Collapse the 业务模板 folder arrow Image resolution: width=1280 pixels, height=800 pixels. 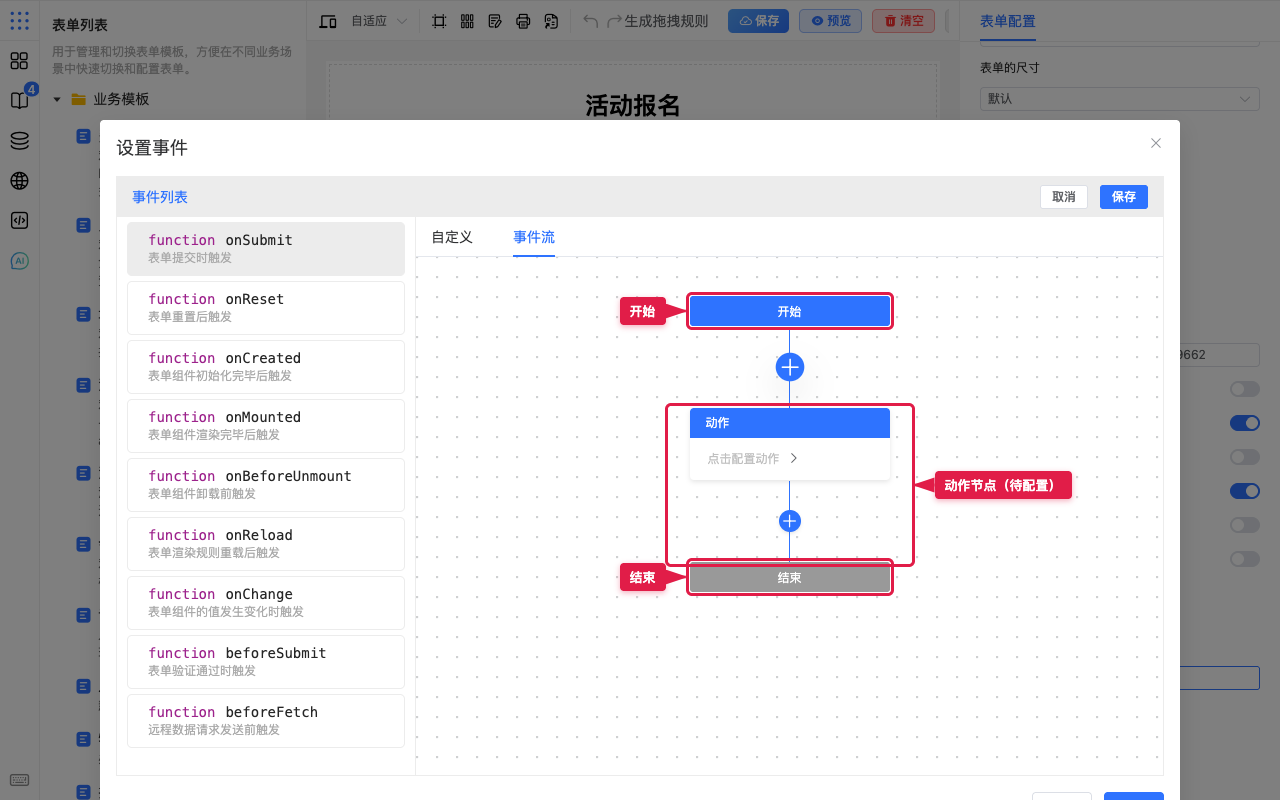[57, 99]
